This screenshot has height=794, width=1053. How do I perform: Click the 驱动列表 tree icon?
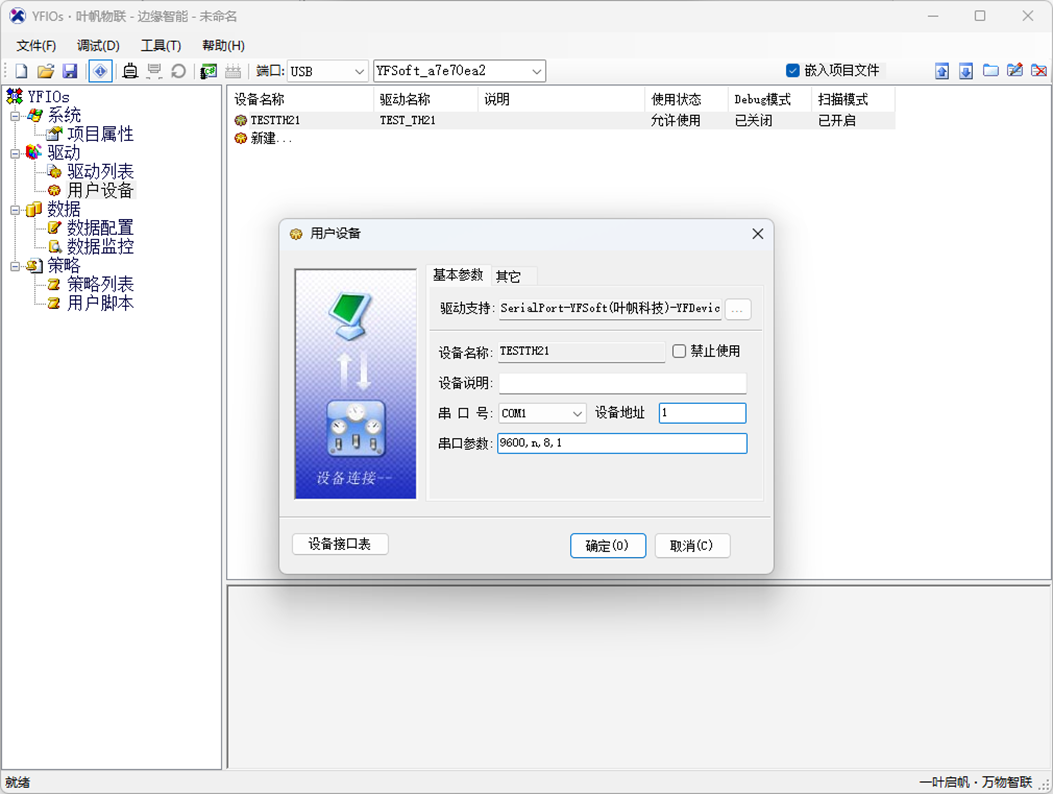54,172
